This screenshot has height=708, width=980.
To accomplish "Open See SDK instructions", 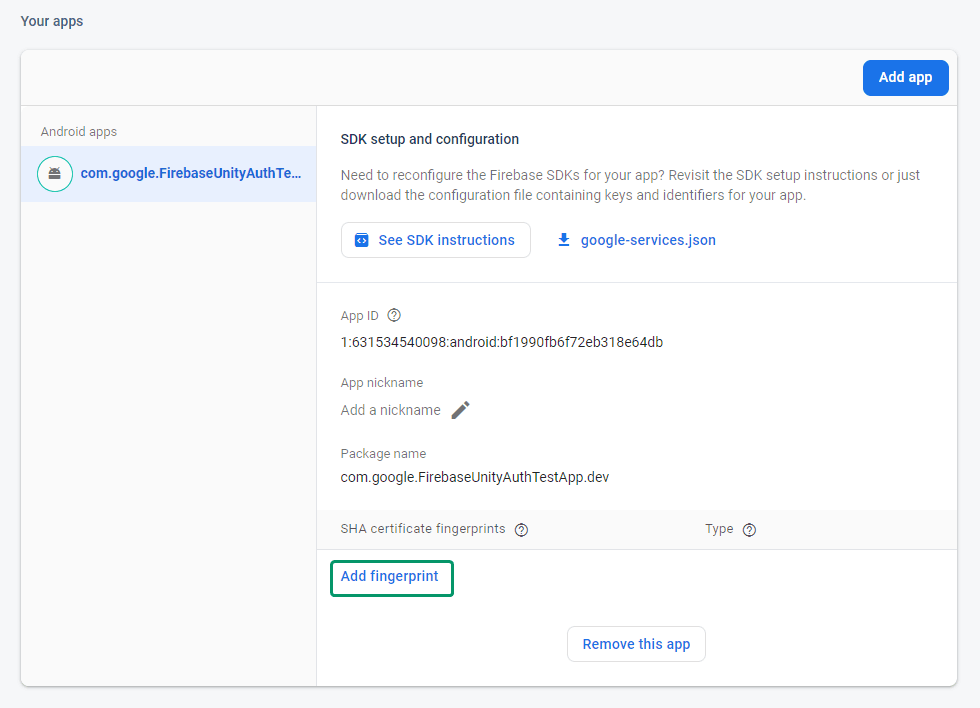I will pos(435,240).
